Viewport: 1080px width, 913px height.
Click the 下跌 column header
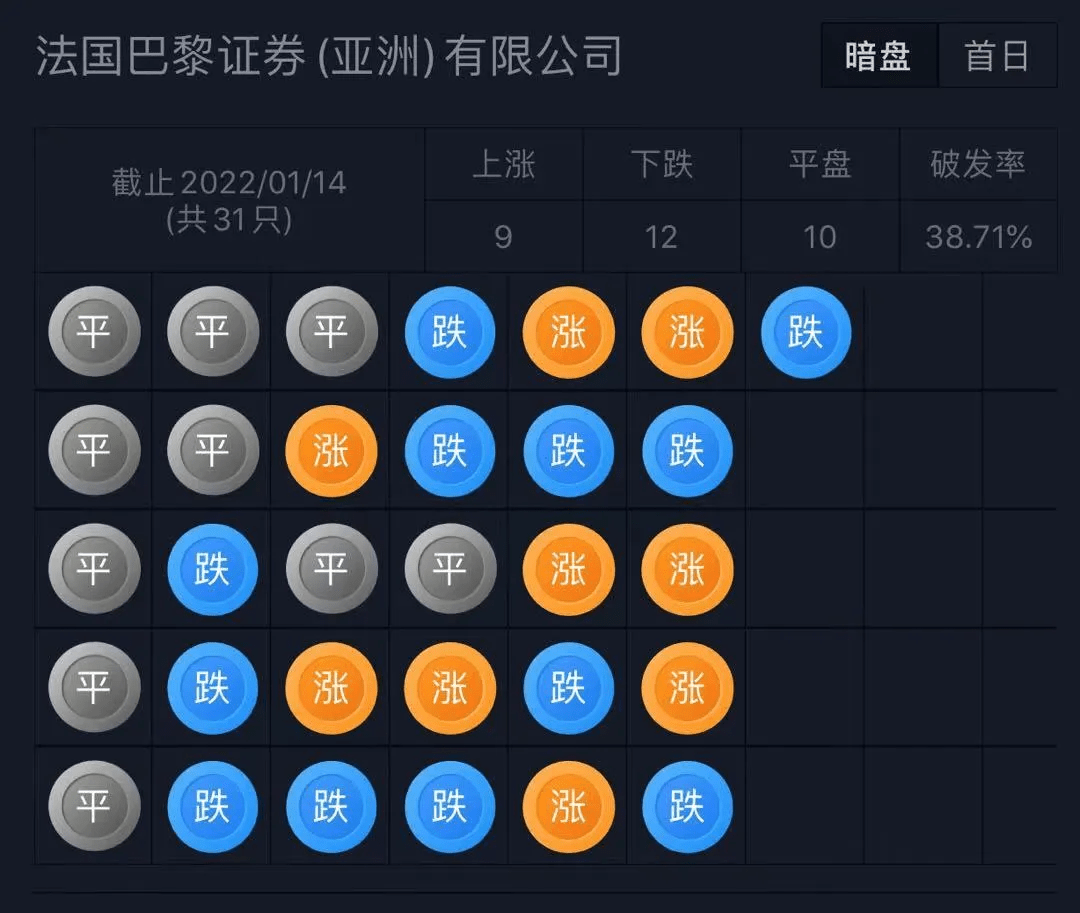click(662, 166)
